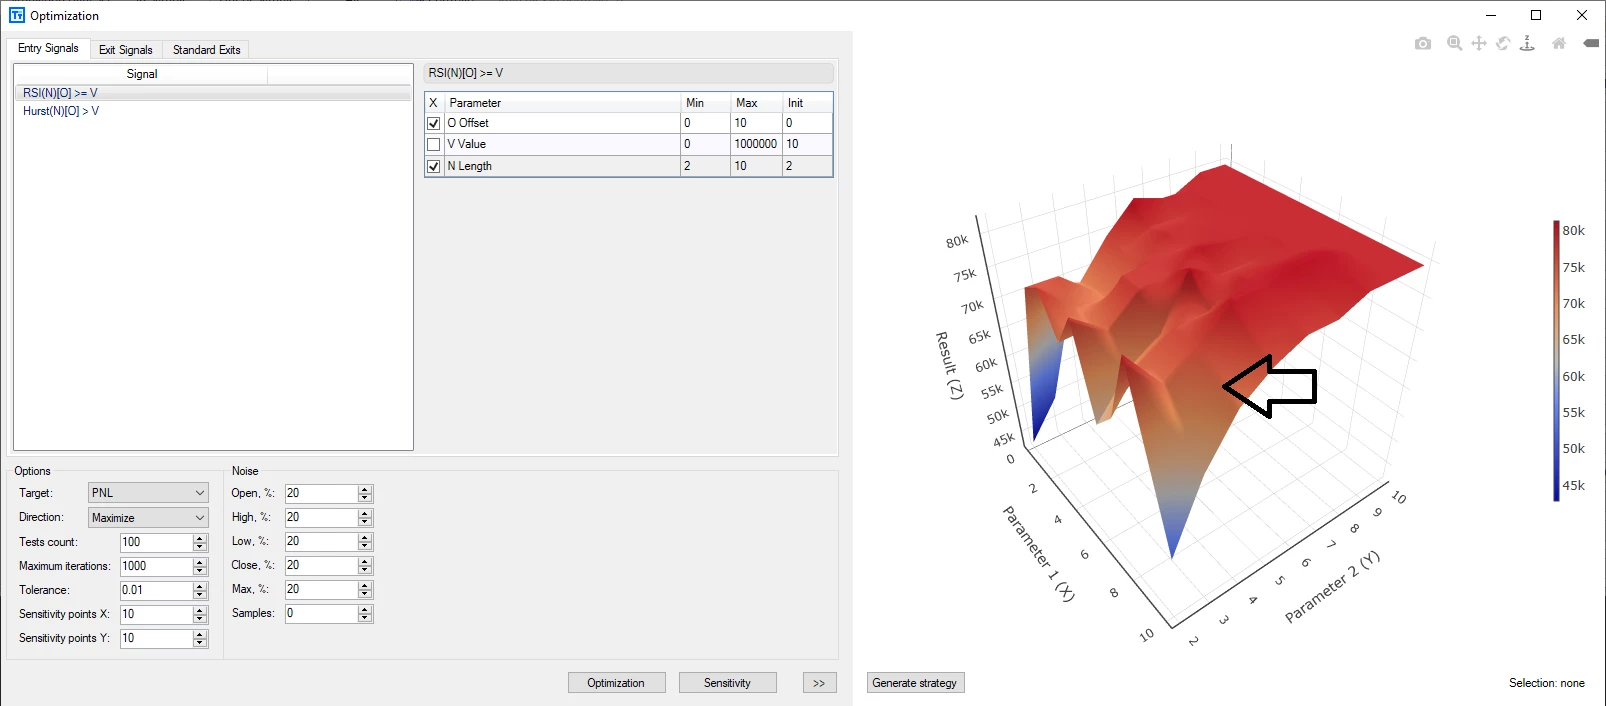
Task: Download the plot as image via camera icon
Action: click(x=1423, y=43)
